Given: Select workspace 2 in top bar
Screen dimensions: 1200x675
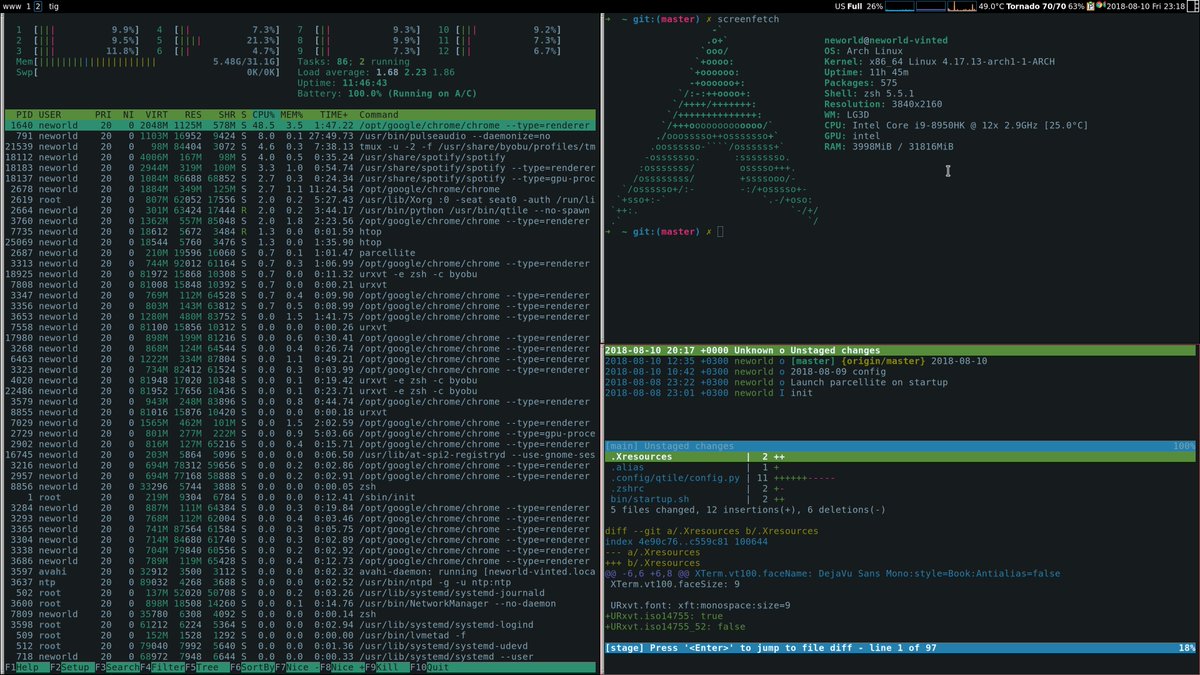Looking at the screenshot, I should (x=38, y=6).
